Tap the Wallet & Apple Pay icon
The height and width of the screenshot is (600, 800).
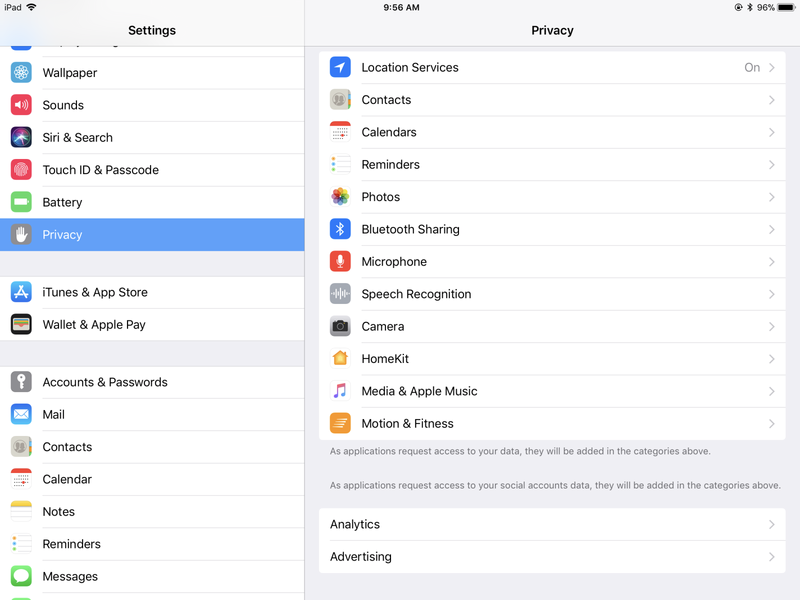tap(21, 324)
